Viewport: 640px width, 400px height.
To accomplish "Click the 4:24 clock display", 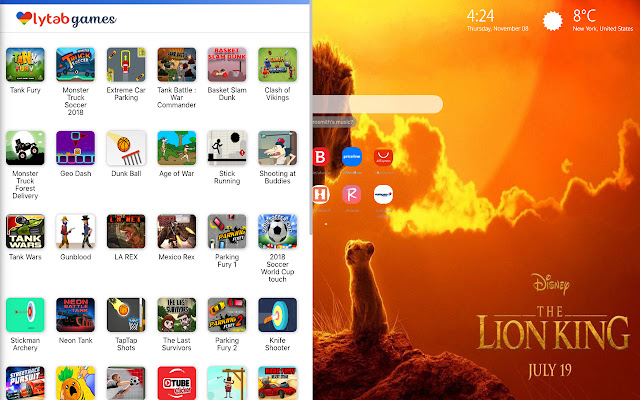I will click(480, 16).
